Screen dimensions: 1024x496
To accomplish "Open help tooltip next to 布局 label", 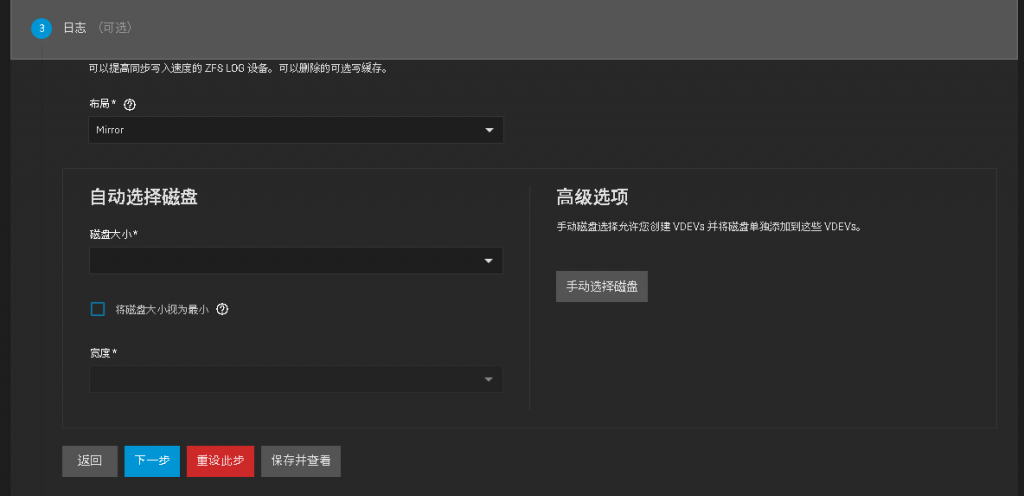I will coord(129,104).
